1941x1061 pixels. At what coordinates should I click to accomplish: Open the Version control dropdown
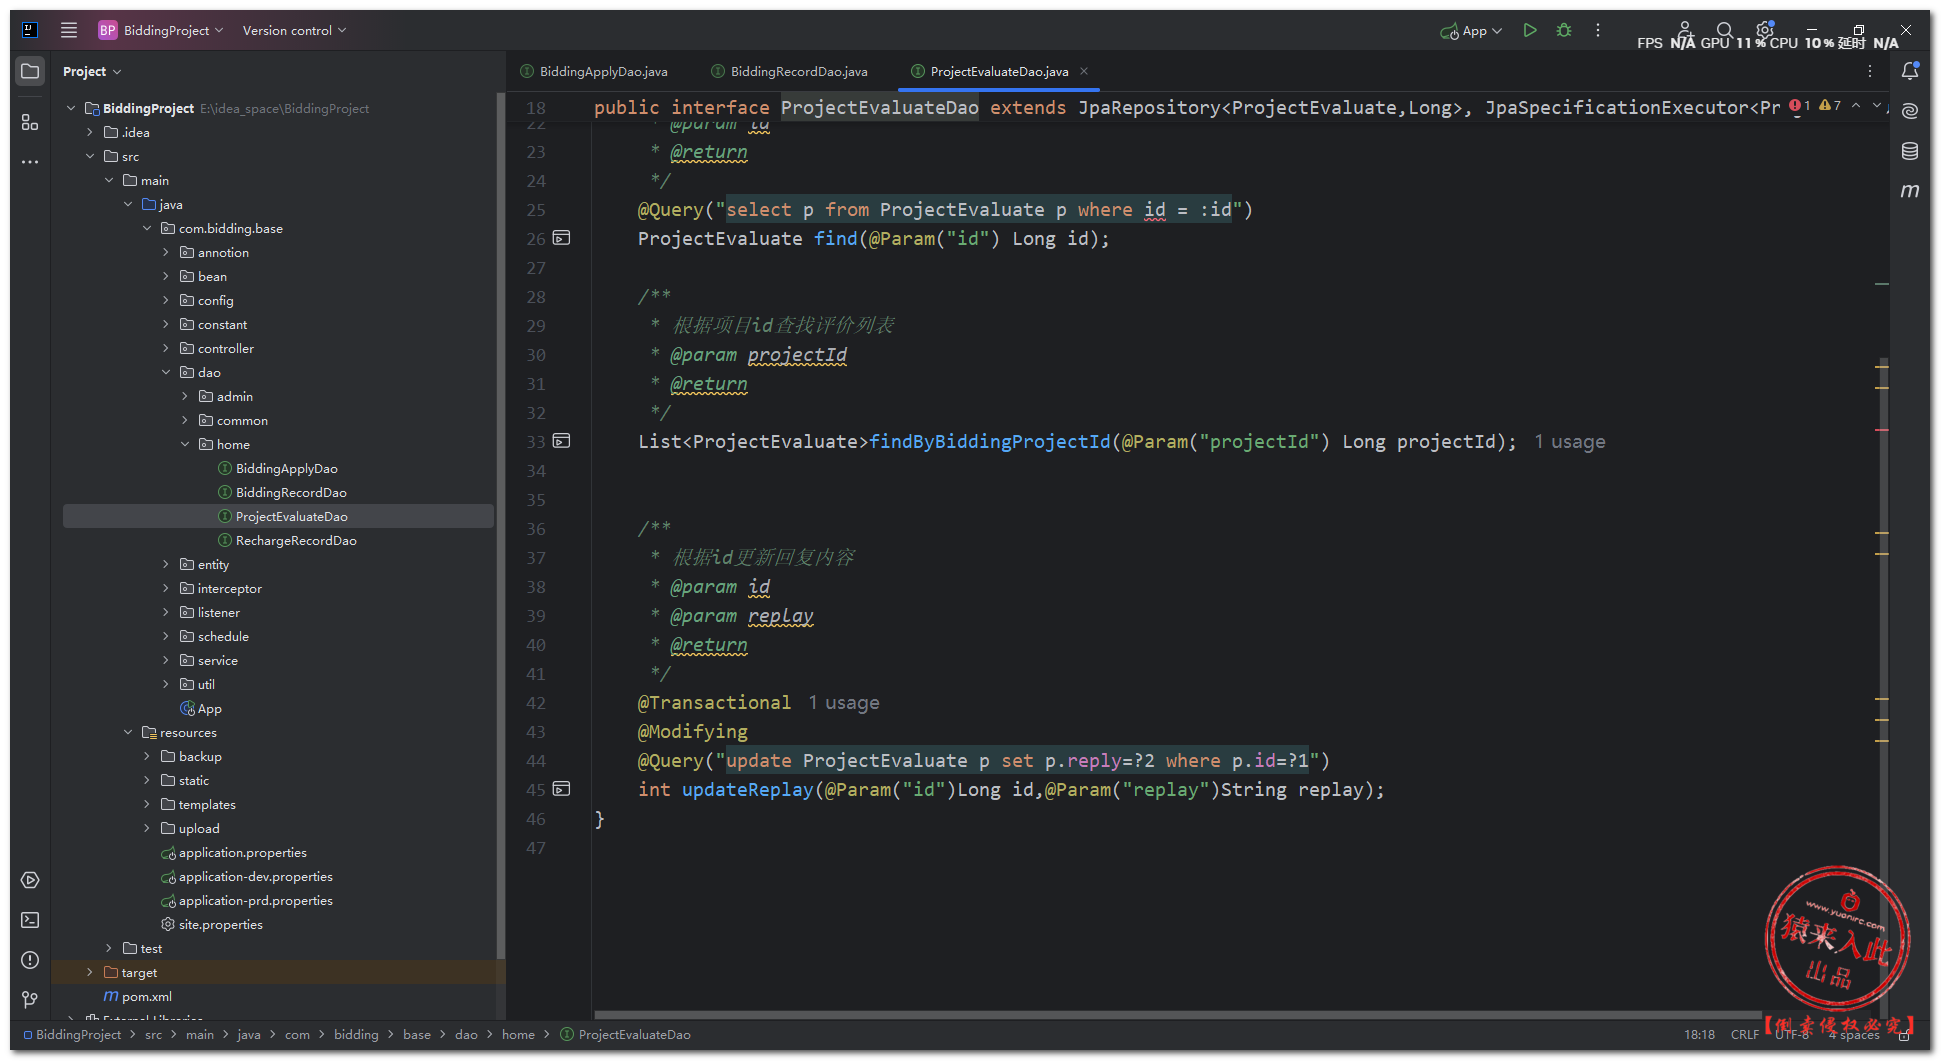[294, 31]
